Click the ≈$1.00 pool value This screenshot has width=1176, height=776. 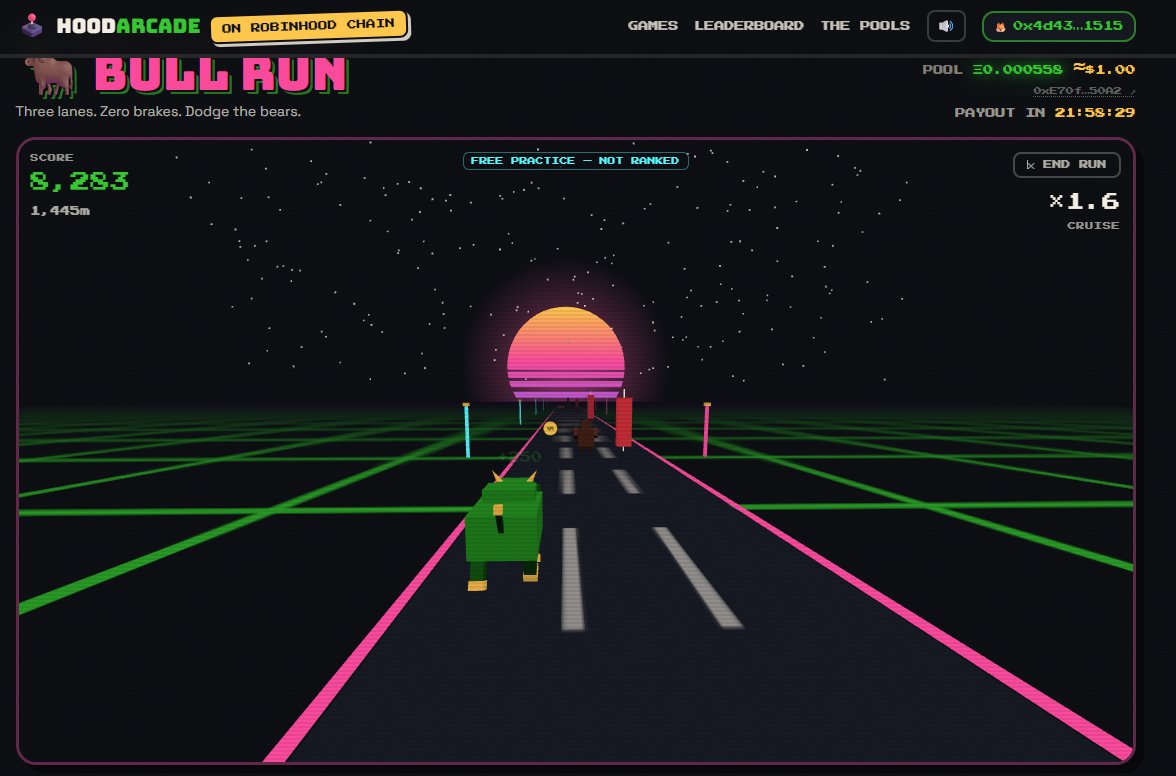[x=1104, y=69]
